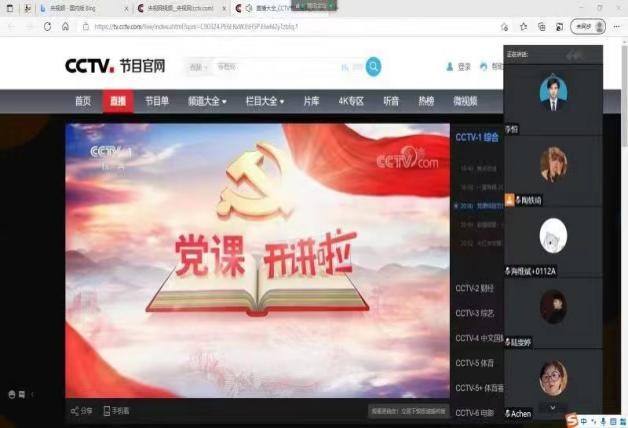Open the 节目单 navigation item

(x=156, y=101)
